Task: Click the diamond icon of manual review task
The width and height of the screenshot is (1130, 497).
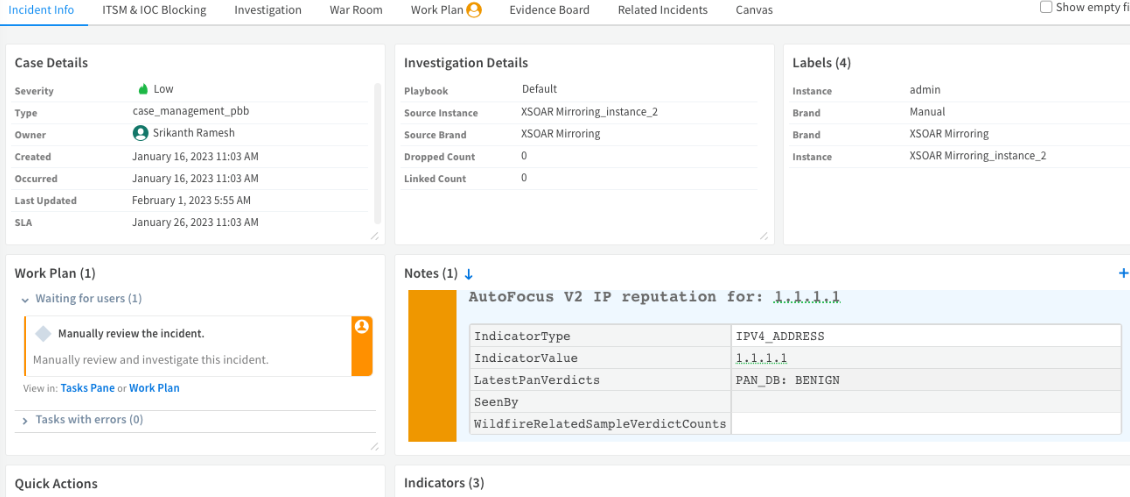Action: pyautogui.click(x=43, y=333)
